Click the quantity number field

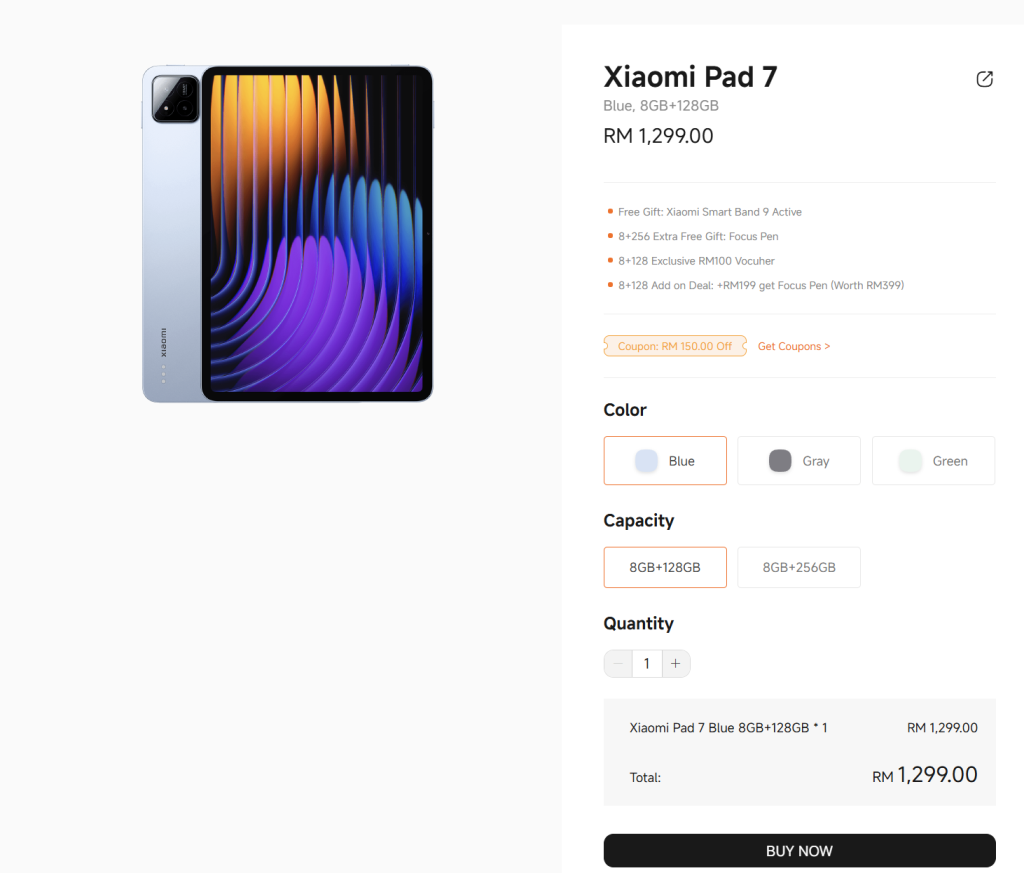[647, 664]
